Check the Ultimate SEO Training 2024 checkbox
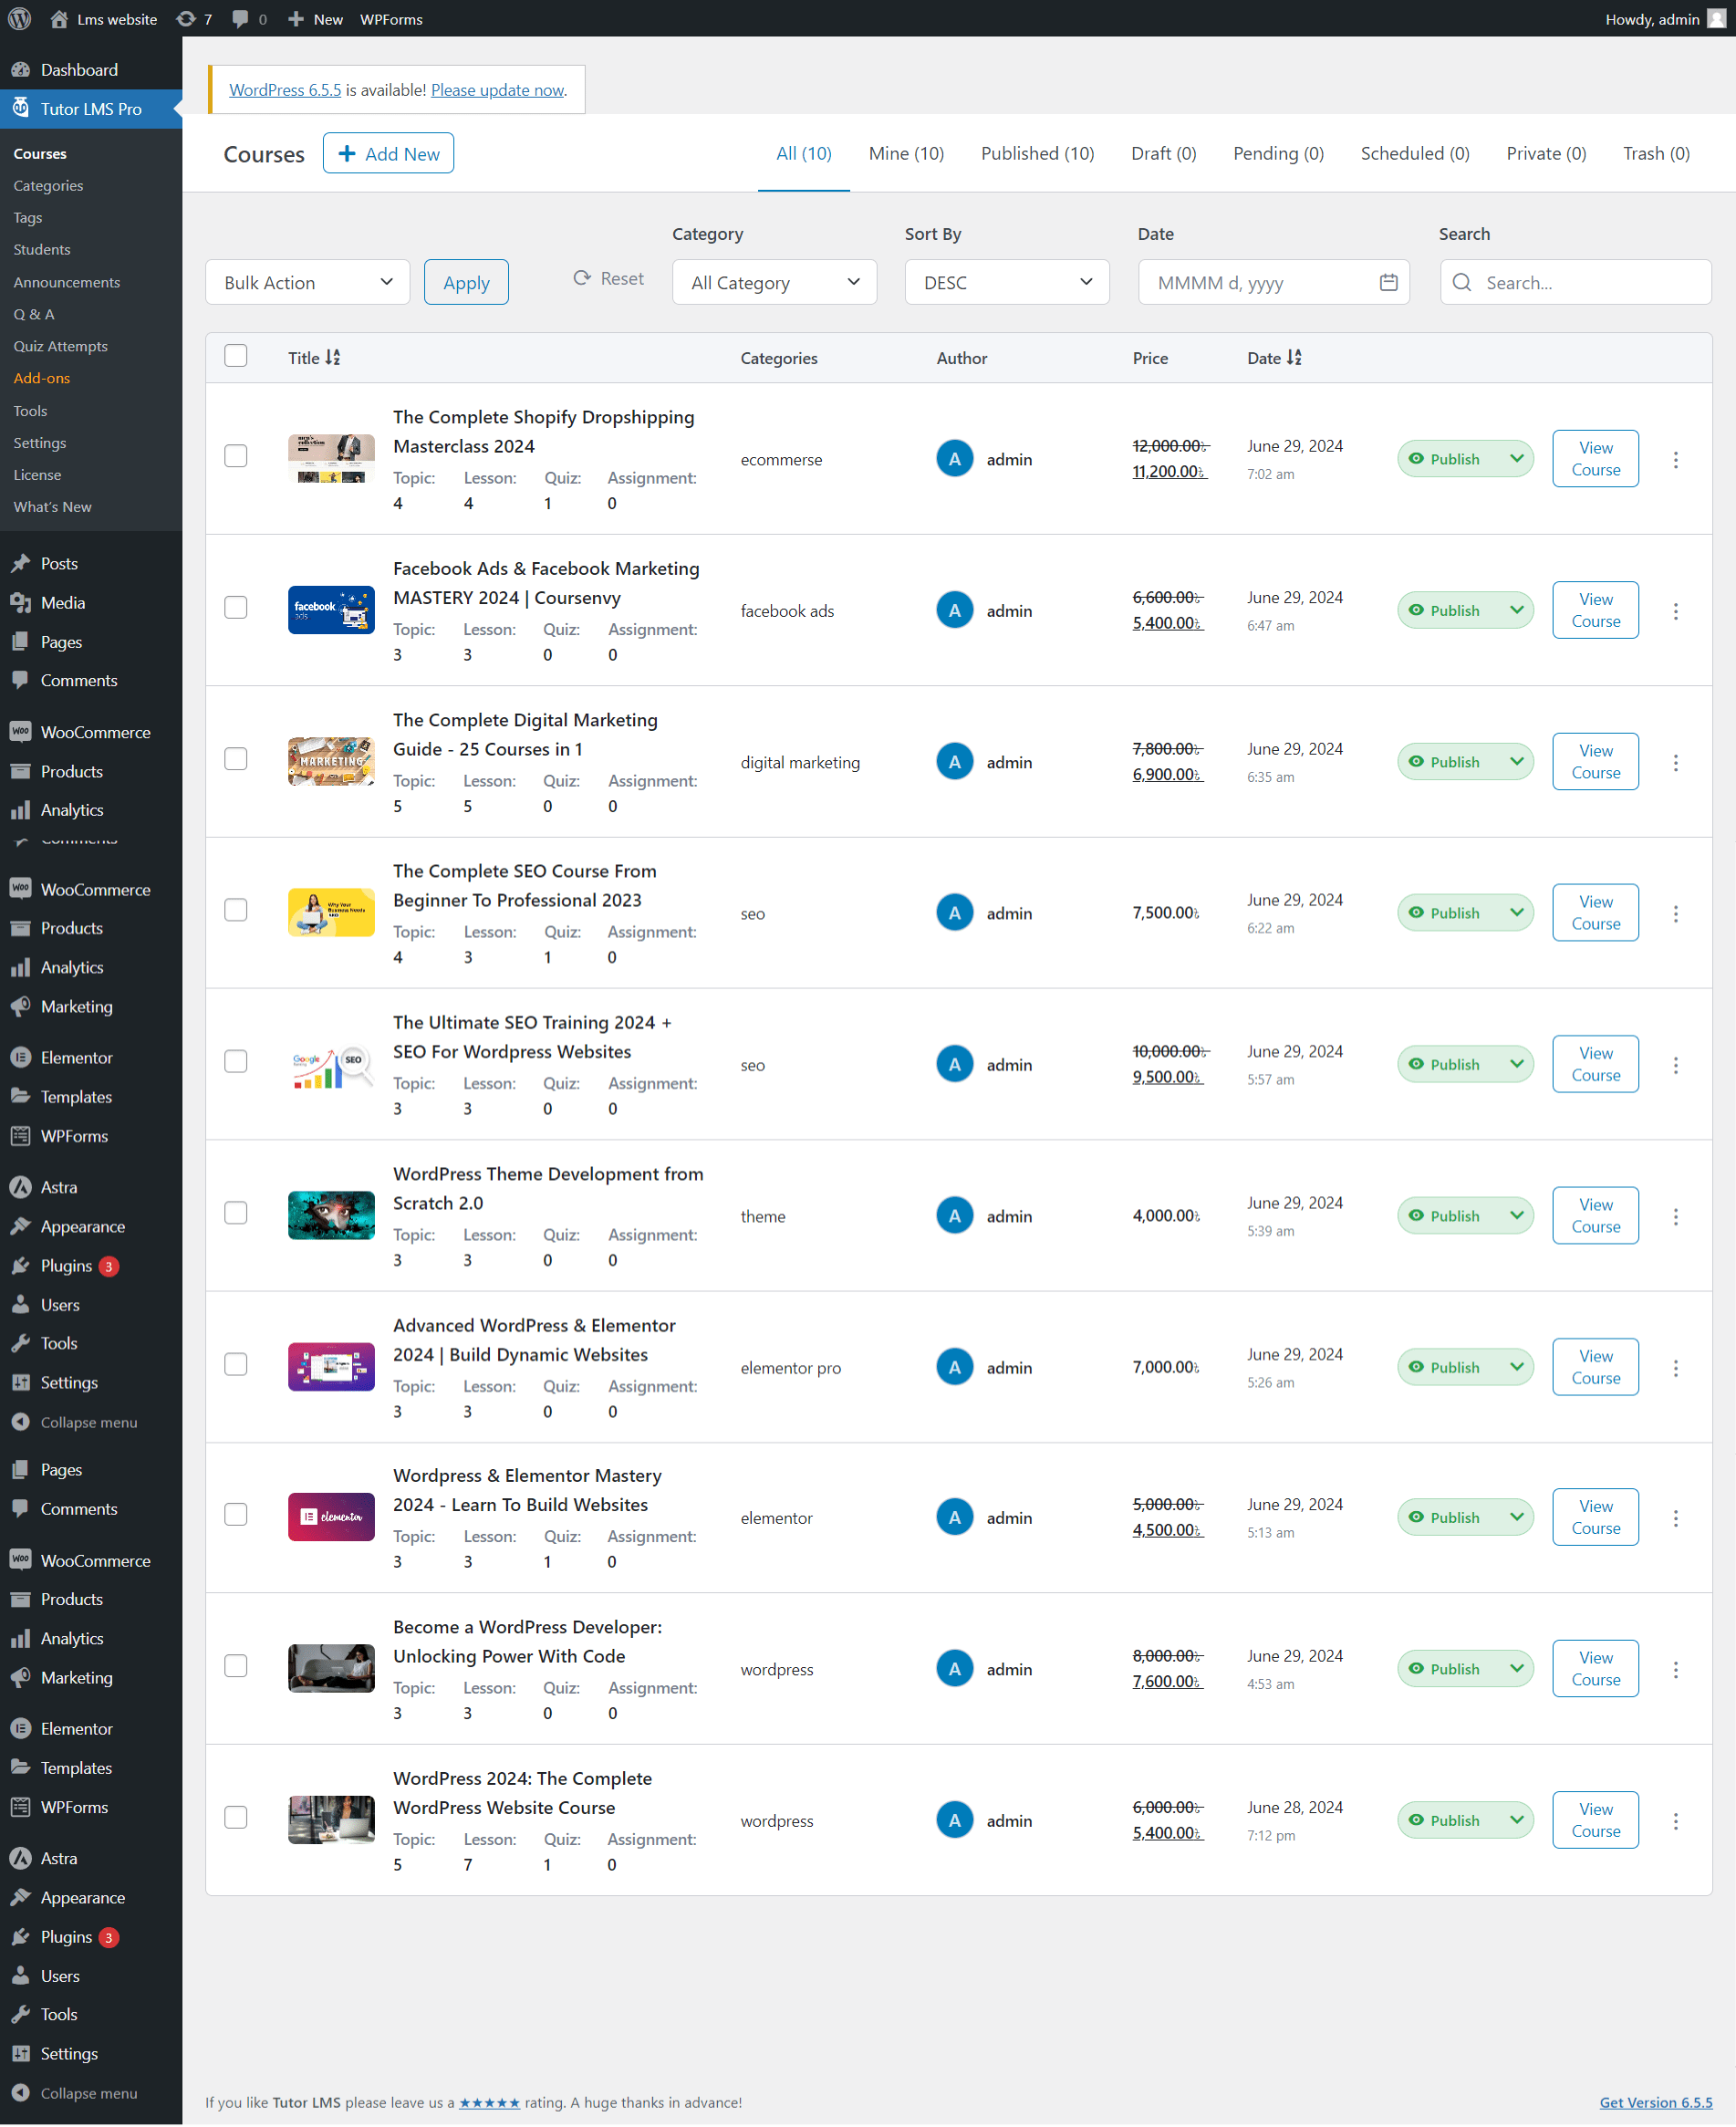Screen dimensions: 1736x2127 click(236, 1061)
